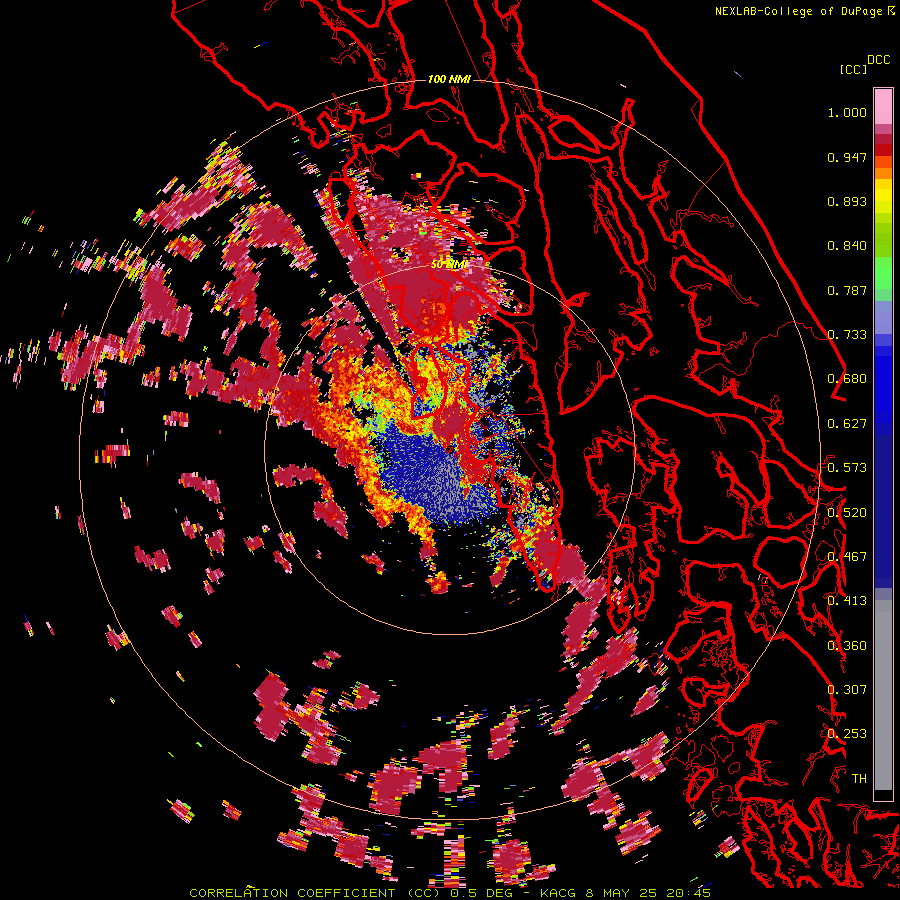Click the 0.253 scale value

pos(847,734)
